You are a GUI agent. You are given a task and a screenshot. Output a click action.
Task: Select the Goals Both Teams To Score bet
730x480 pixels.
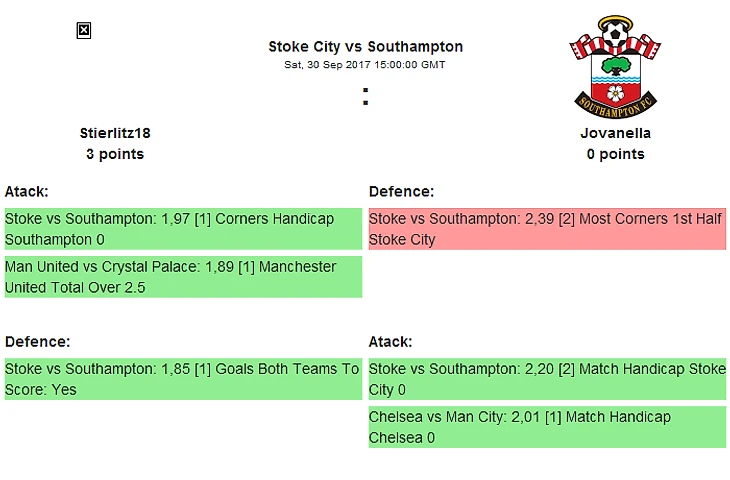[x=182, y=379]
